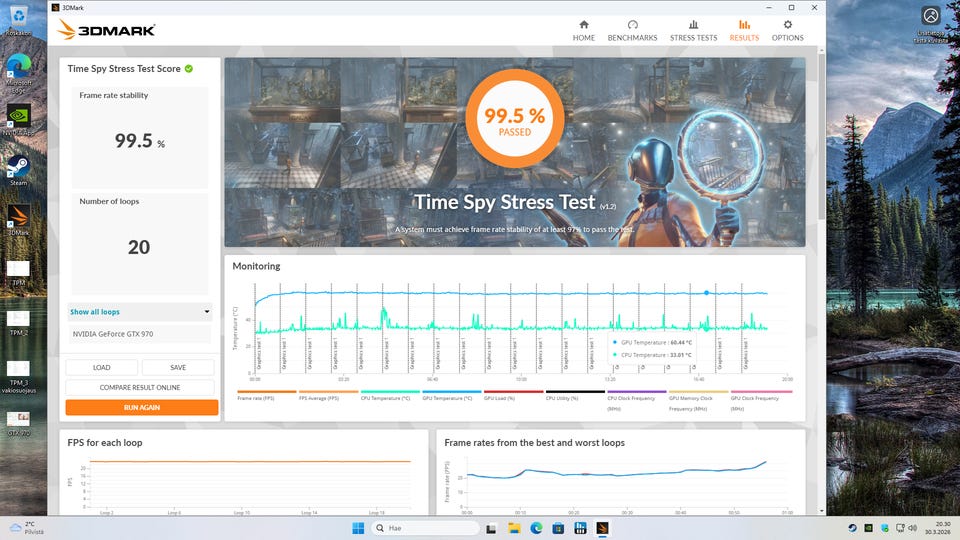The width and height of the screenshot is (960, 540).
Task: Click the Monitoring section heading
Action: [256, 266]
